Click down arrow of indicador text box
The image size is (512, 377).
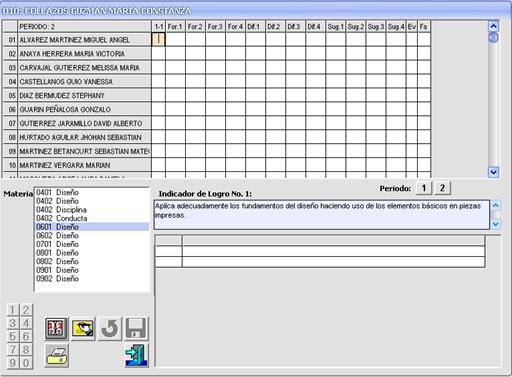pos(496,224)
